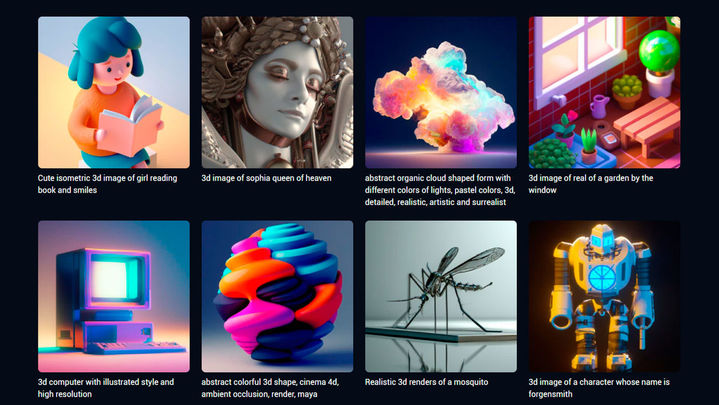Click caption '3d image of real of a garden'
719x405 pixels.
591,184
